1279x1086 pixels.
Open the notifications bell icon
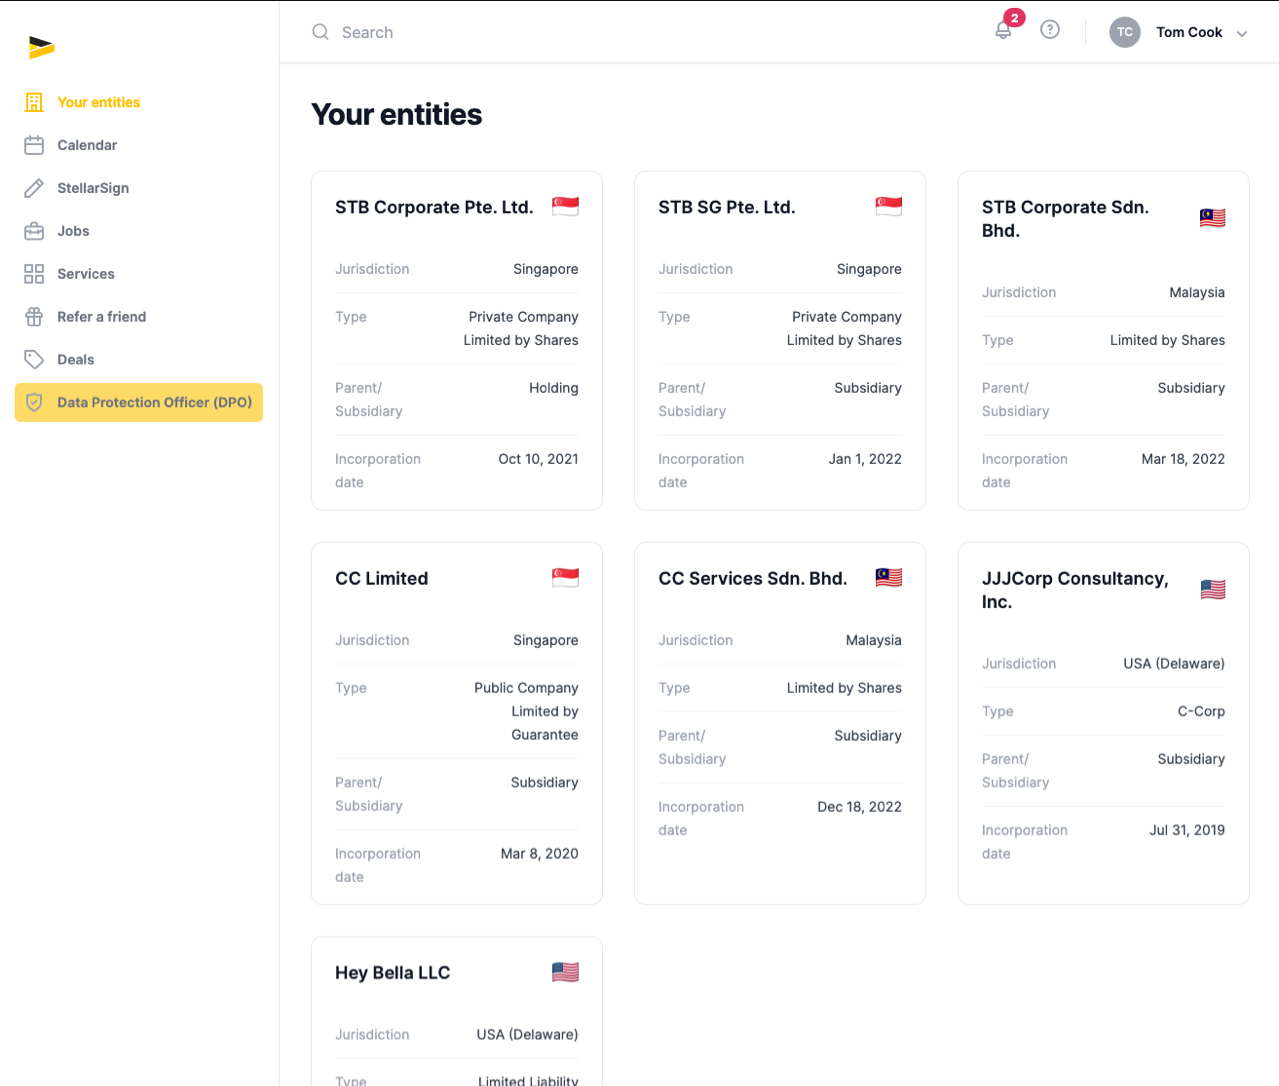point(1003,31)
